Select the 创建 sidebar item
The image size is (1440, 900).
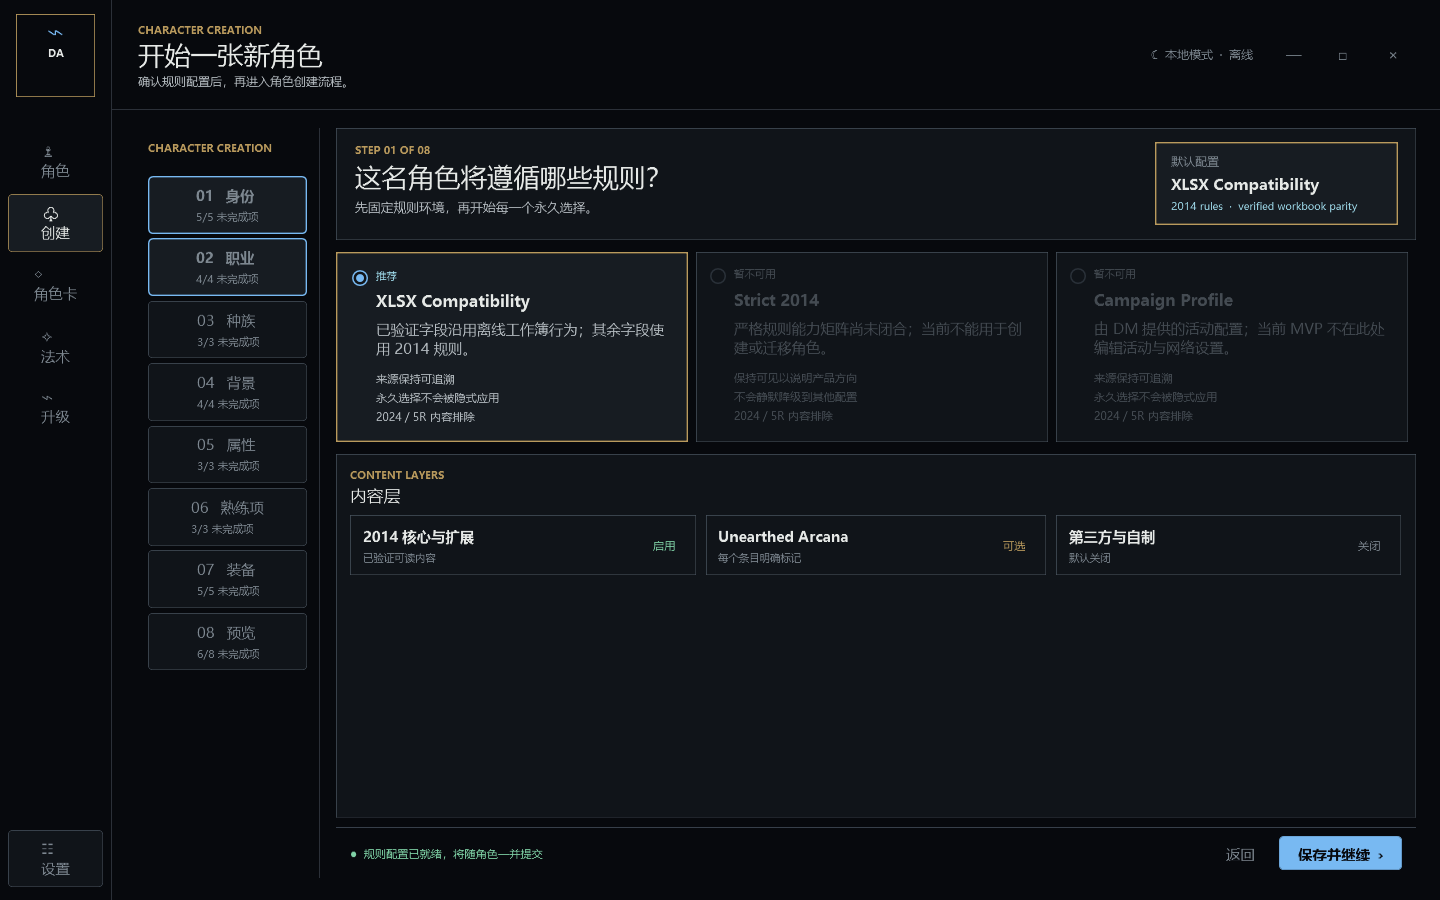click(55, 223)
